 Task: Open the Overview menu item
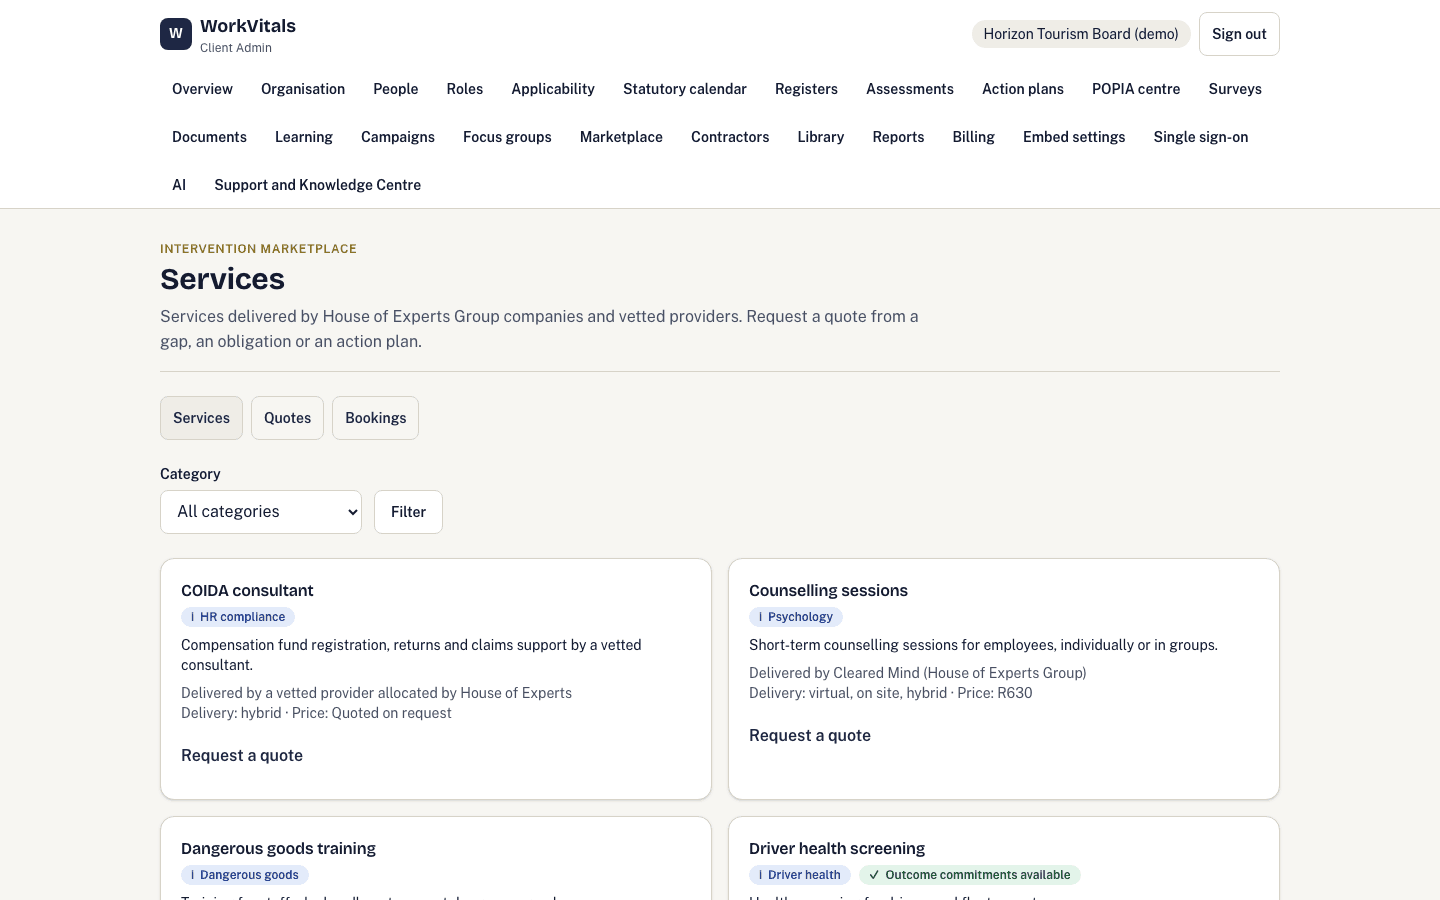[202, 89]
